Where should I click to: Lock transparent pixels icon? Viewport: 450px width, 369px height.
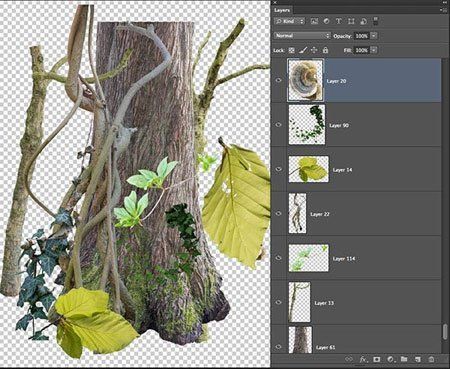click(292, 50)
